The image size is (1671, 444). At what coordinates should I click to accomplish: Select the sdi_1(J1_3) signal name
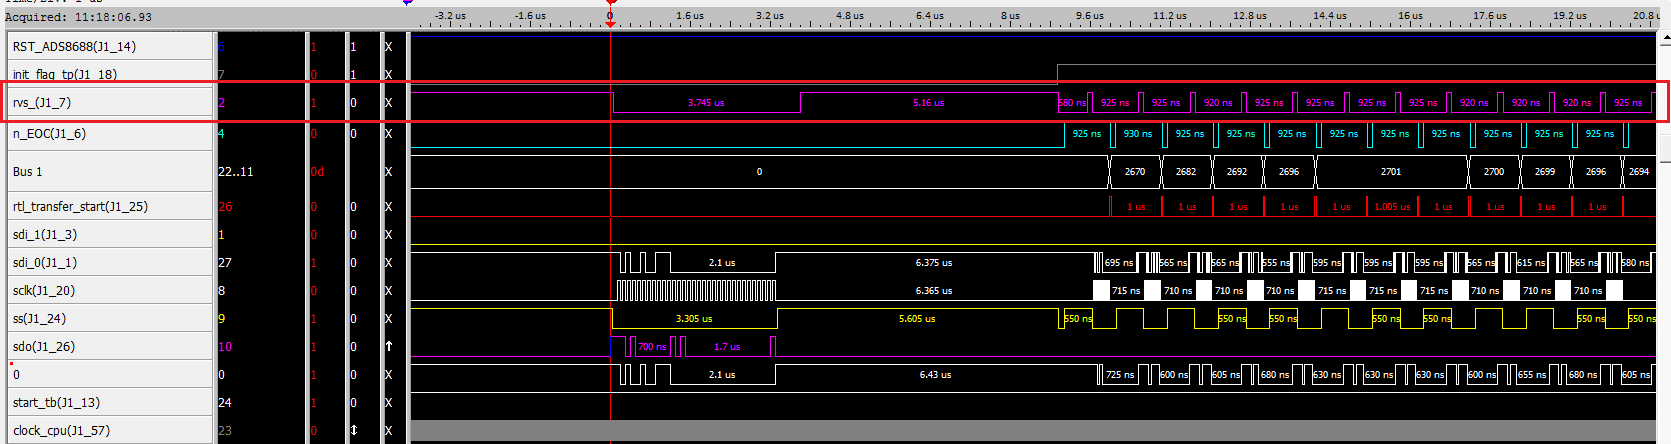[45, 234]
